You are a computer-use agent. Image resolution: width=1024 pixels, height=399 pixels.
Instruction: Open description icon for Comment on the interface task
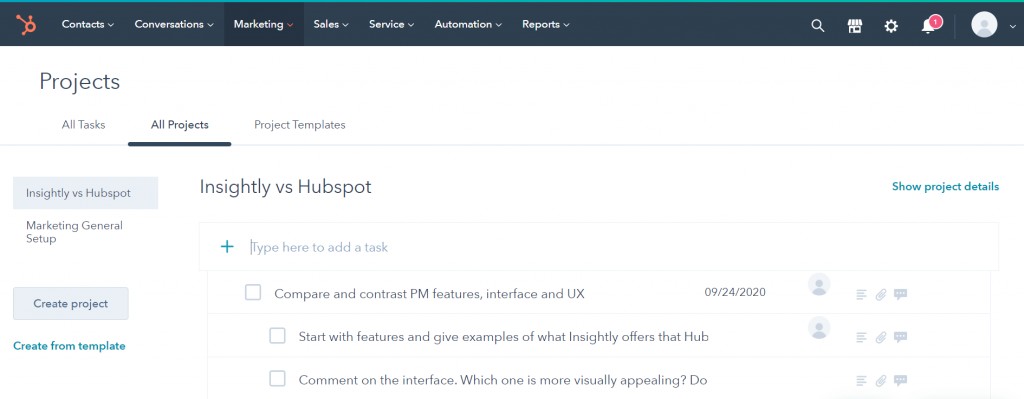pyautogui.click(x=861, y=380)
